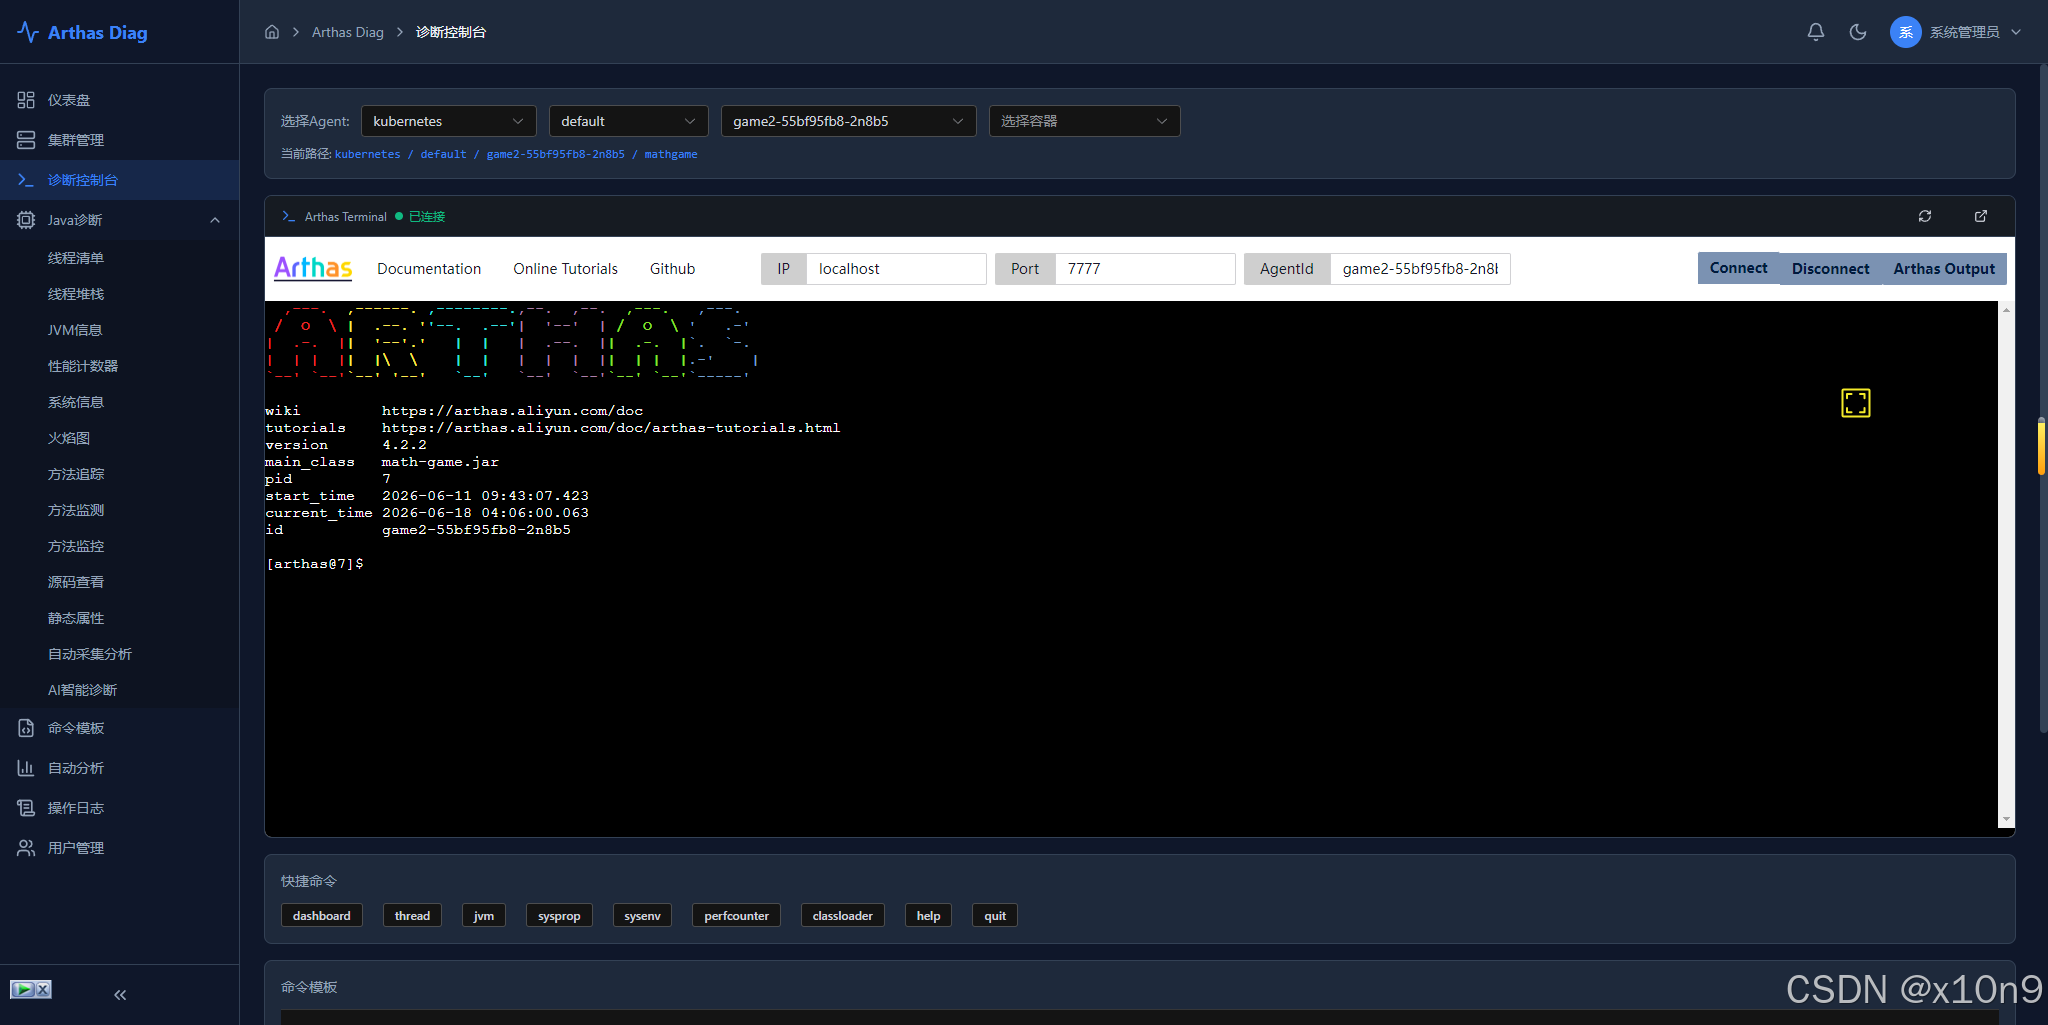Screen dimensions: 2048x1025
Task: Click the 诊断控制台 terminal icon in sidebar
Action: click(x=26, y=180)
